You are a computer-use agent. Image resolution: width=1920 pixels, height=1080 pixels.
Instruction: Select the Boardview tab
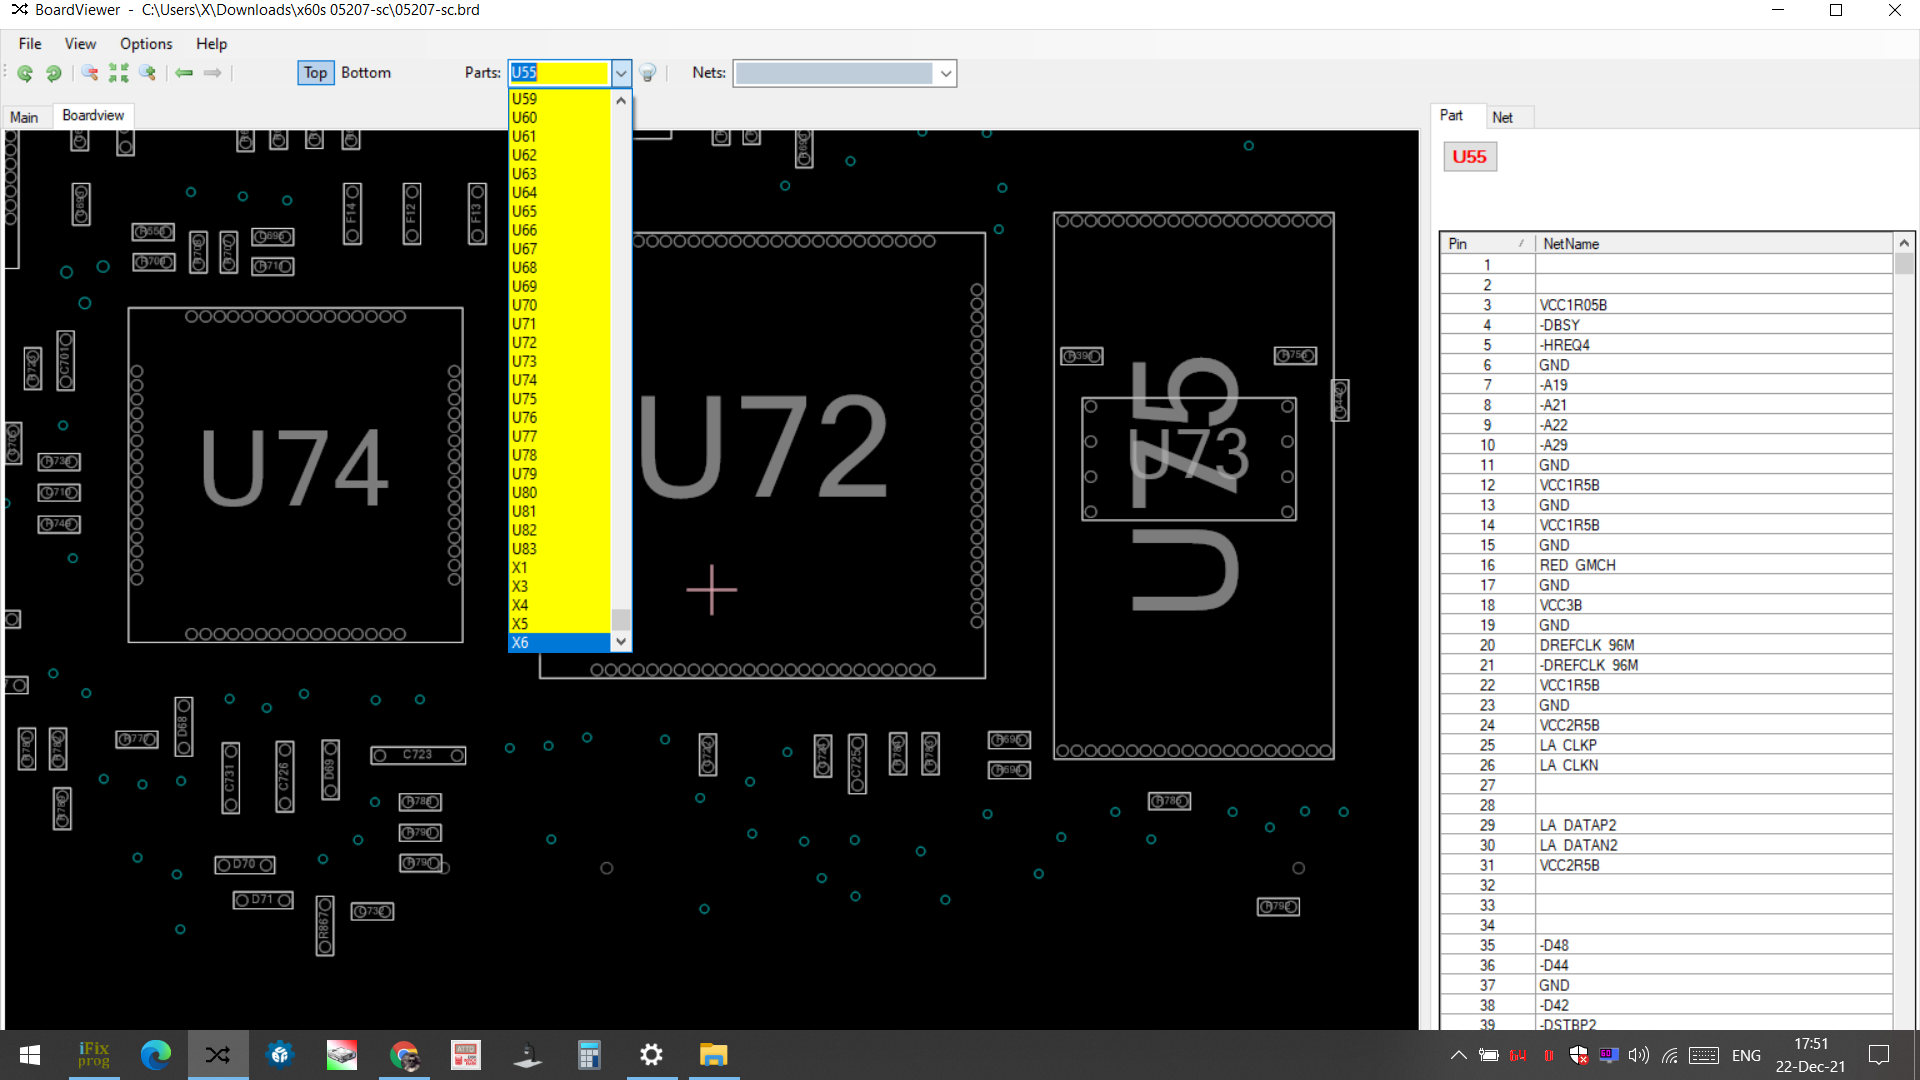click(93, 116)
